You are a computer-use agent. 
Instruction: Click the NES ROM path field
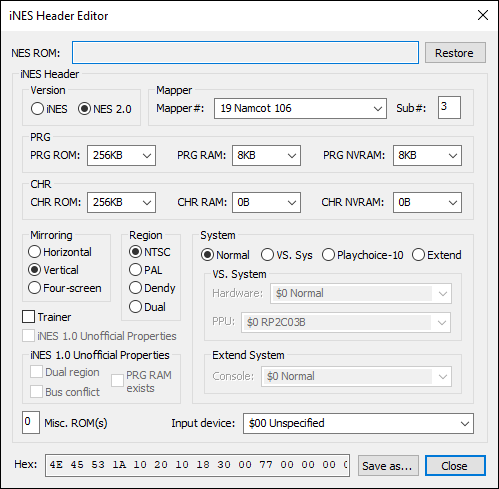245,53
